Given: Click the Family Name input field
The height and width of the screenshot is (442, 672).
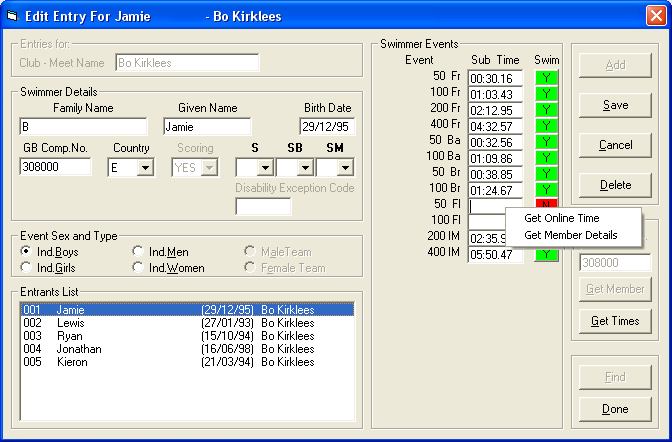Looking at the screenshot, I should (83, 127).
